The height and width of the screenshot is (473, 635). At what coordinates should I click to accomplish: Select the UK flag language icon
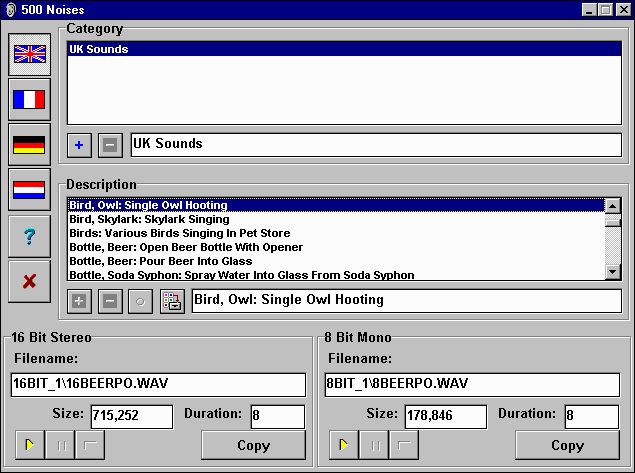point(29,54)
